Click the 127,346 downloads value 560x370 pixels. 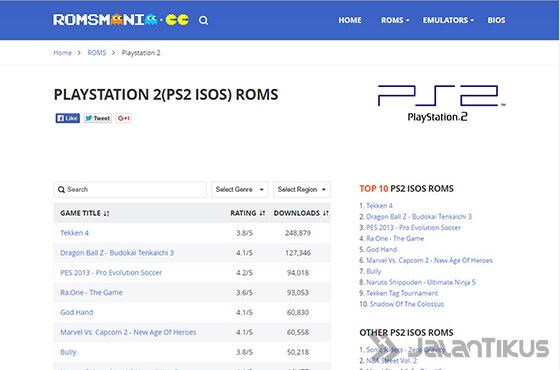coord(298,253)
